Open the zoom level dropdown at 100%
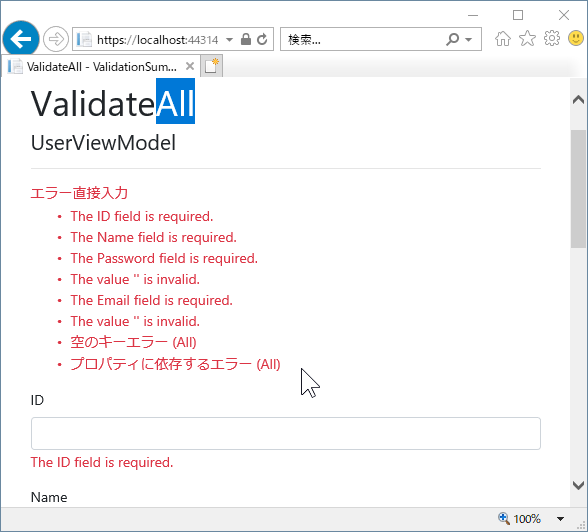The image size is (588, 532). [x=560, y=519]
